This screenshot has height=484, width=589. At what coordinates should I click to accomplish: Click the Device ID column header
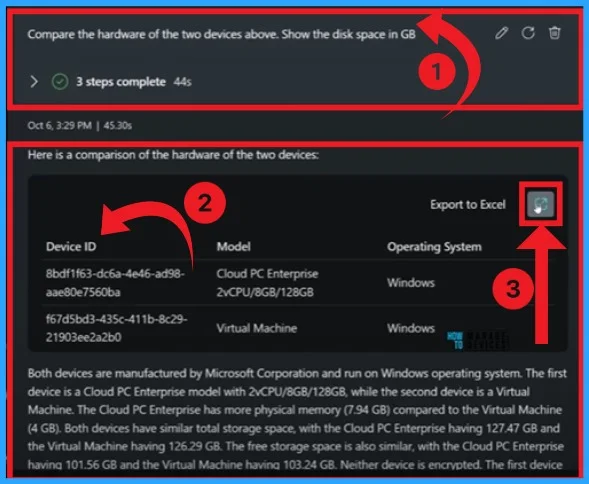[71, 247]
